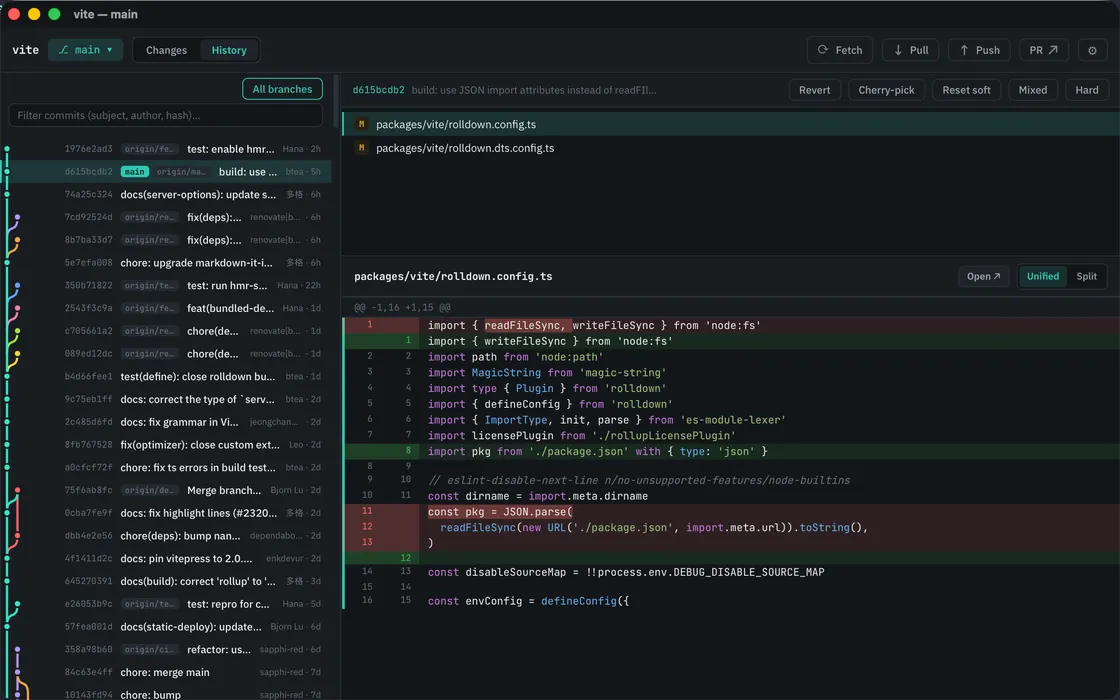
Task: Click origin/de tag on commit 75f6ab8fc
Action: [149, 490]
